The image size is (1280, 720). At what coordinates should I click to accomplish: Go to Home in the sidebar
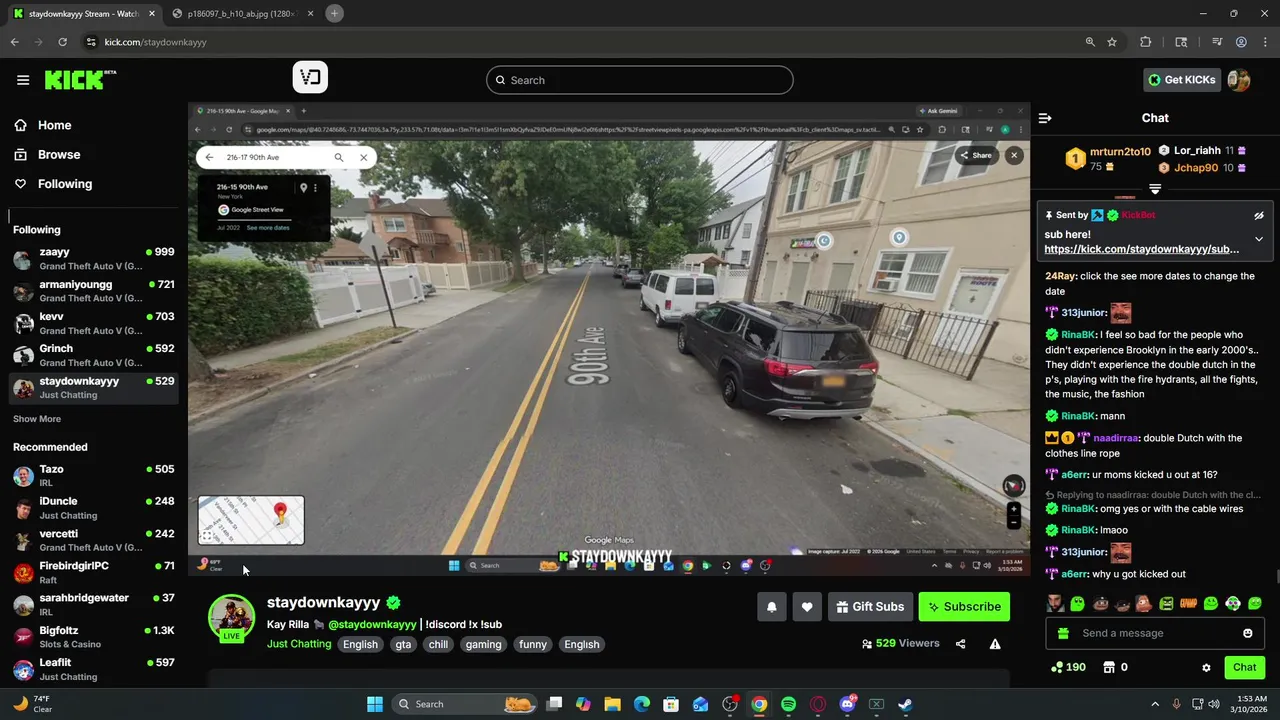[x=43, y=125]
